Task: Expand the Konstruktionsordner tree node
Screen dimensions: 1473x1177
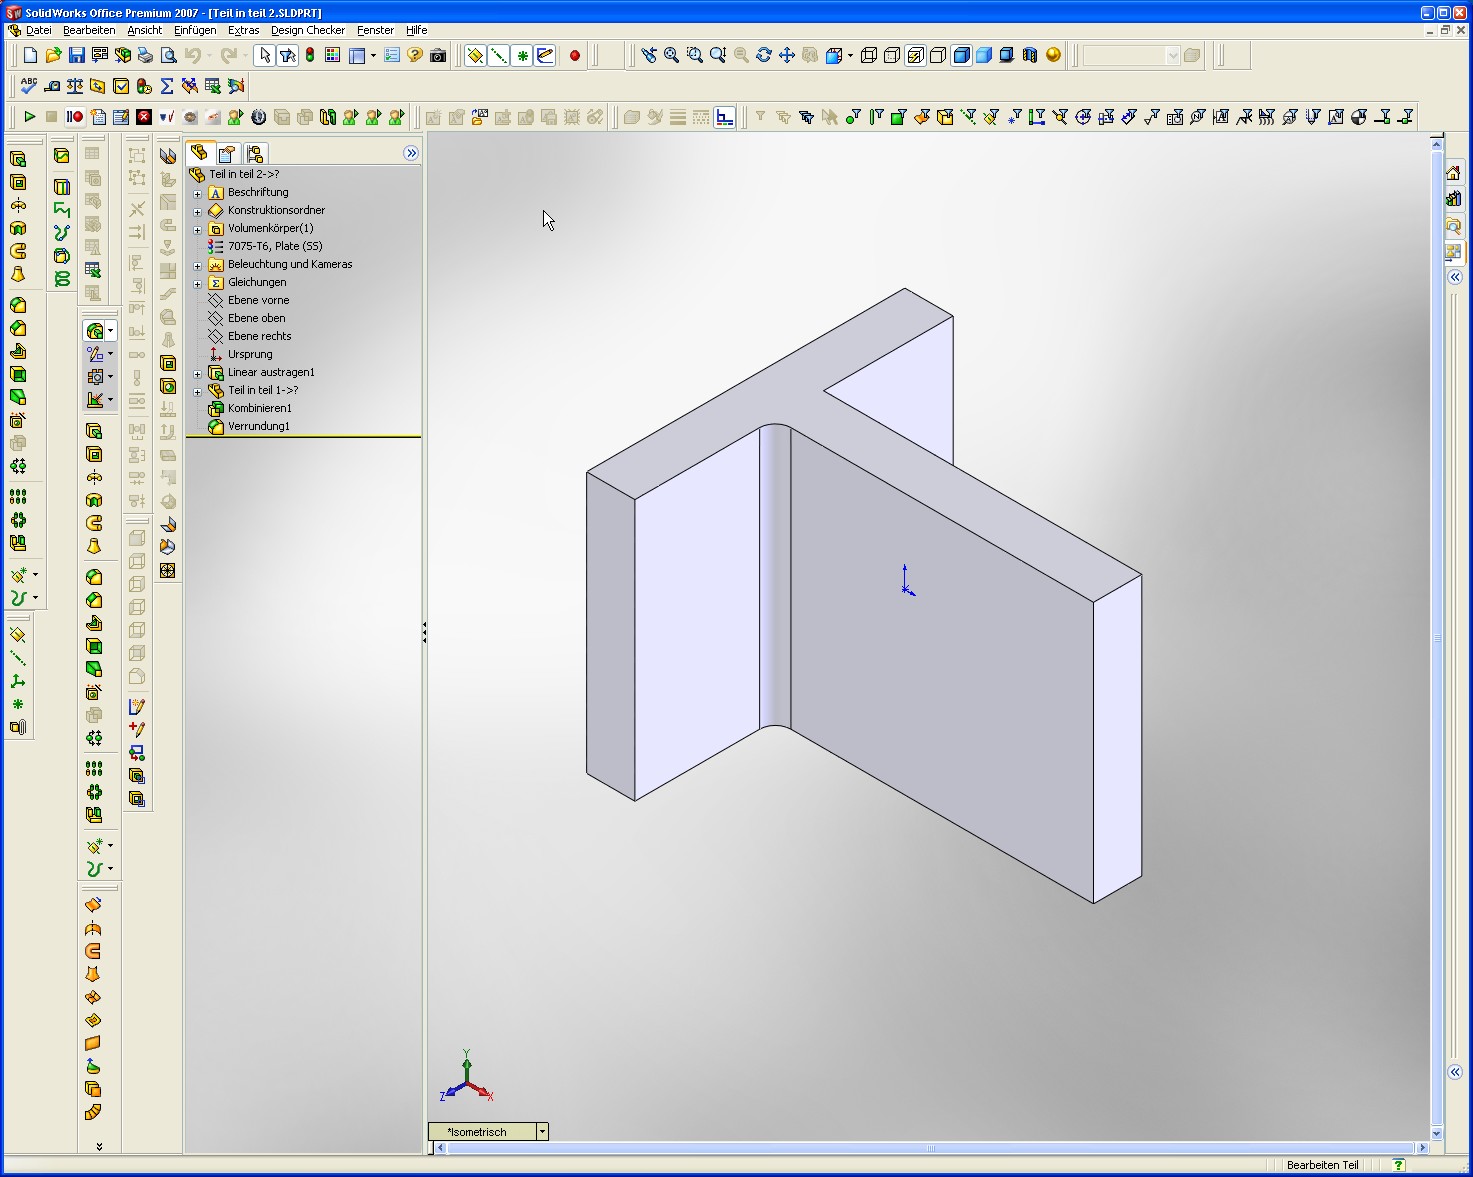Action: (x=197, y=211)
